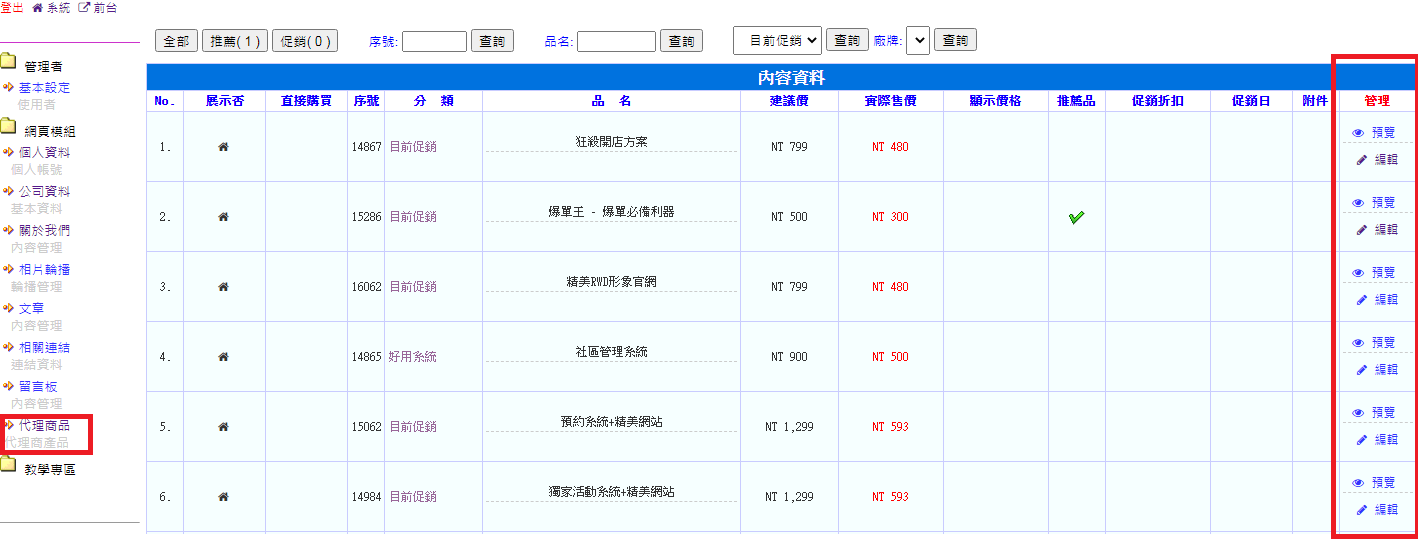Click product name 預約系統+精美網站
This screenshot has height=552, width=1418.
tap(611, 422)
